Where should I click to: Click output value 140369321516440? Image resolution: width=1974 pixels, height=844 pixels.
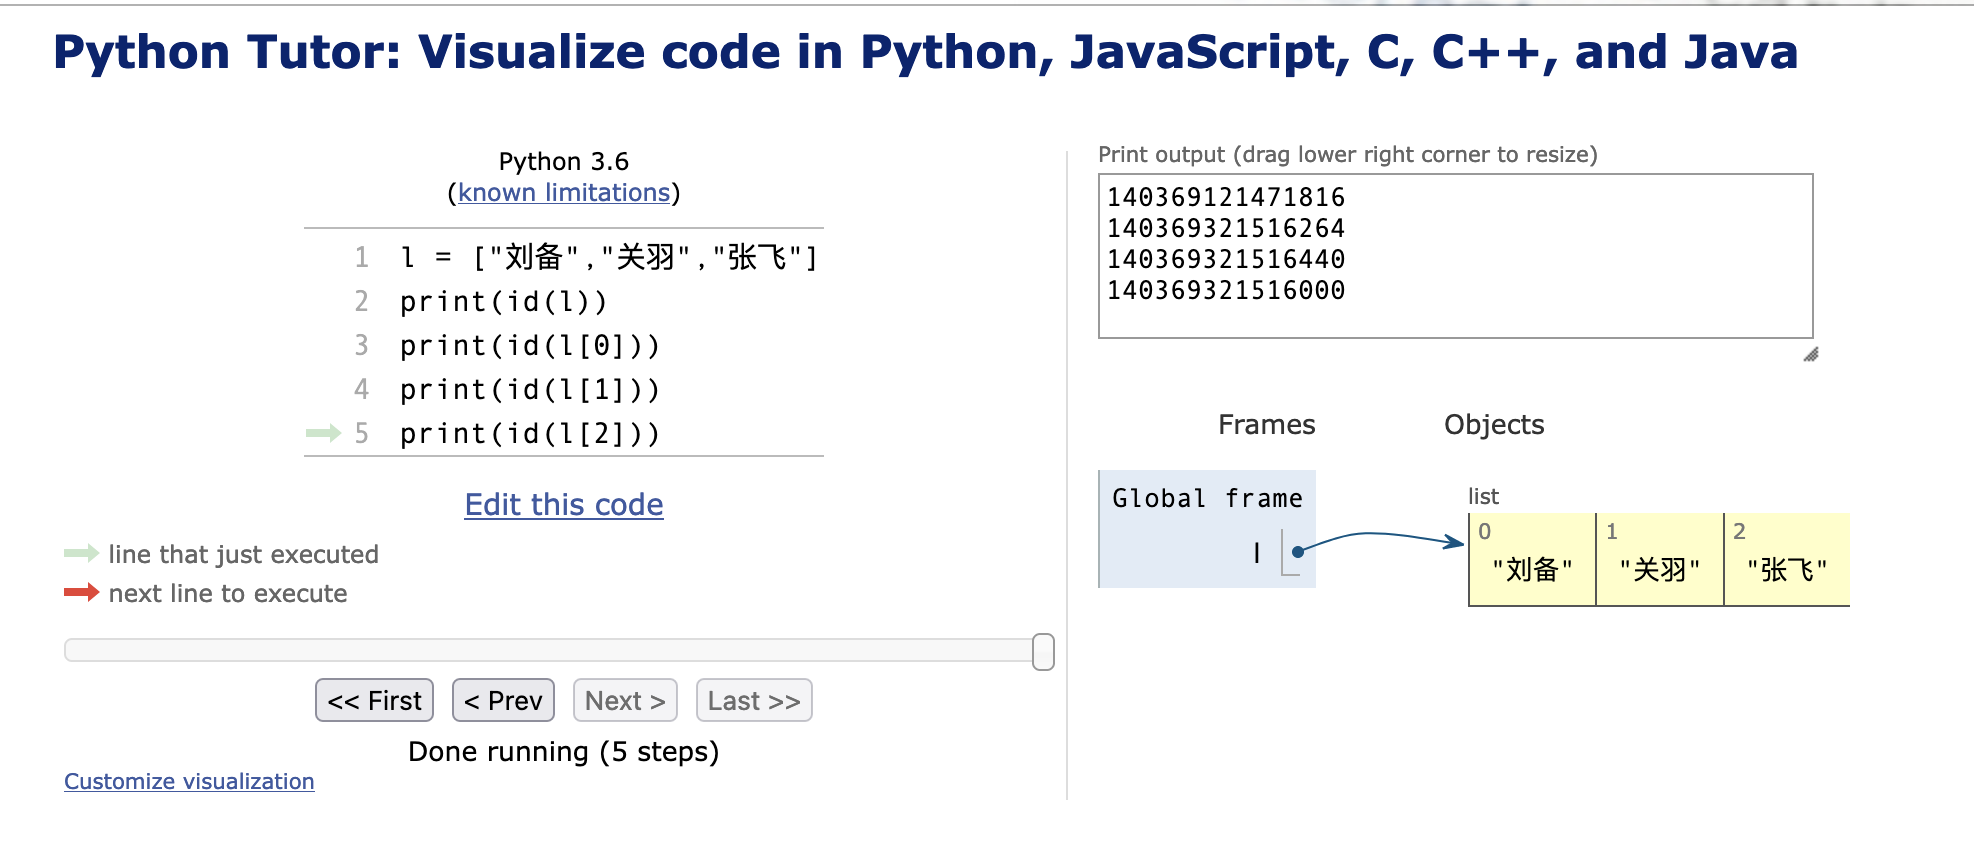(x=1226, y=259)
